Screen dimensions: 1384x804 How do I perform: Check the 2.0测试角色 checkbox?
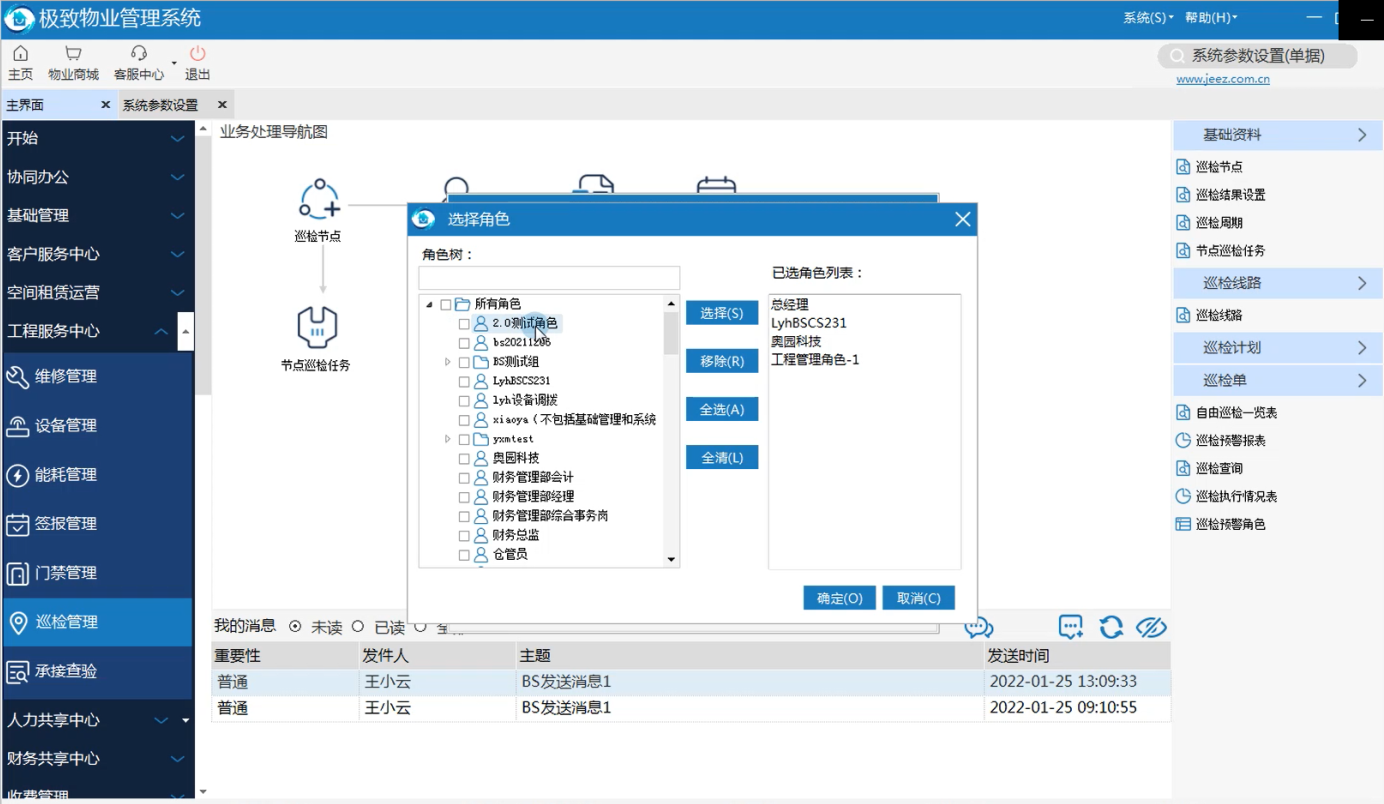464,324
